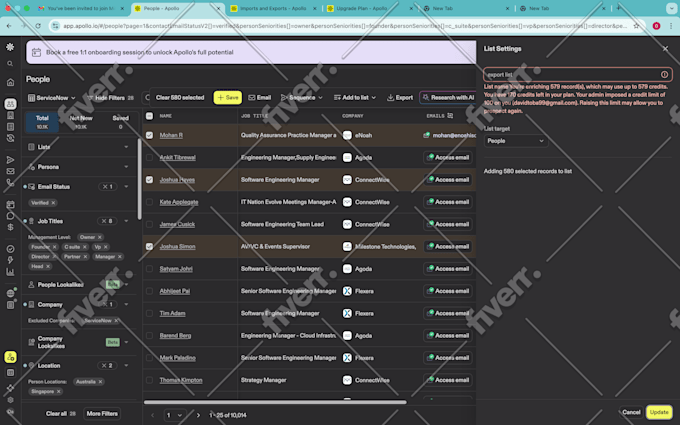Select the People icon in the sidebar
The image size is (680, 425).
[10, 104]
